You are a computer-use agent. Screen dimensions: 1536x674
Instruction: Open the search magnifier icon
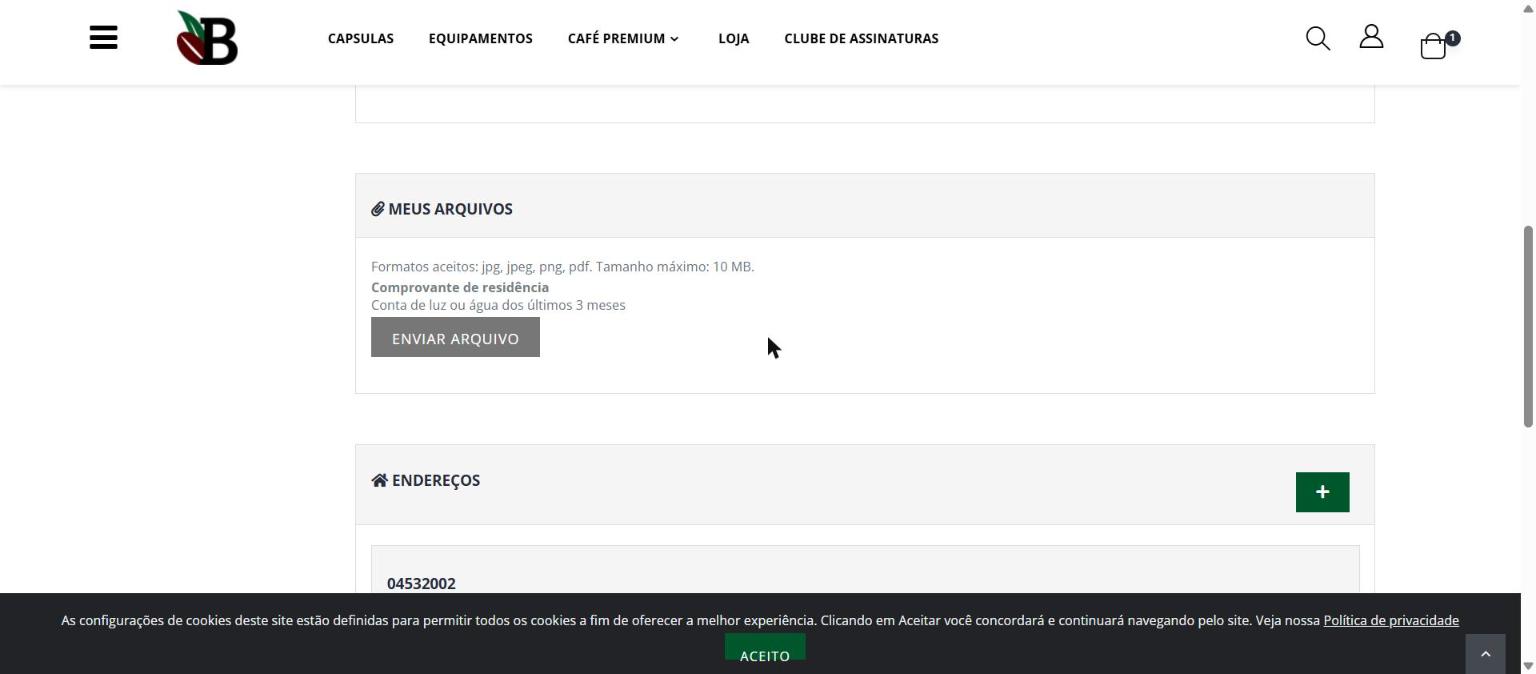[x=1318, y=38]
